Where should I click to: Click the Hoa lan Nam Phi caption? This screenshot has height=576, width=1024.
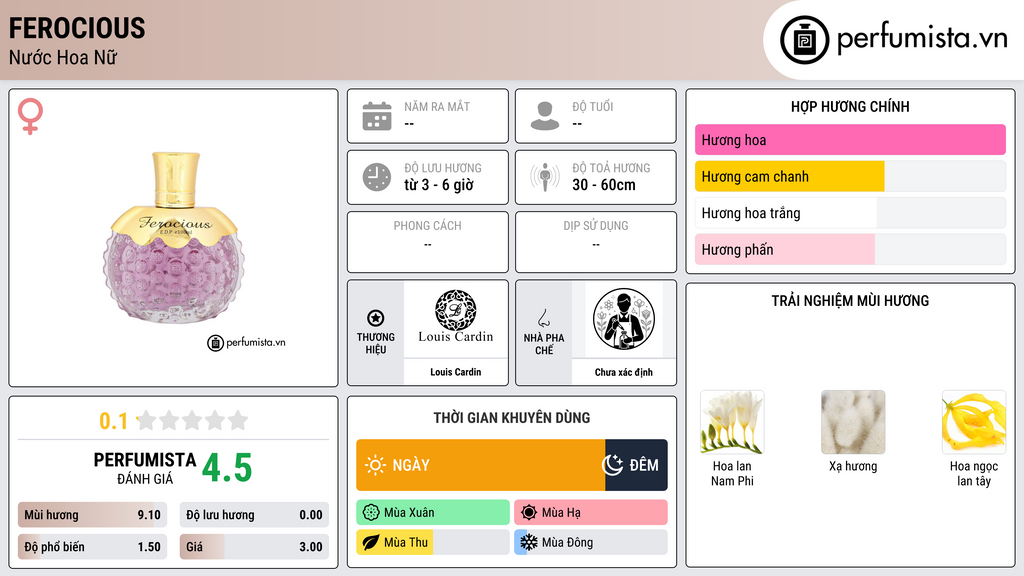coord(732,473)
